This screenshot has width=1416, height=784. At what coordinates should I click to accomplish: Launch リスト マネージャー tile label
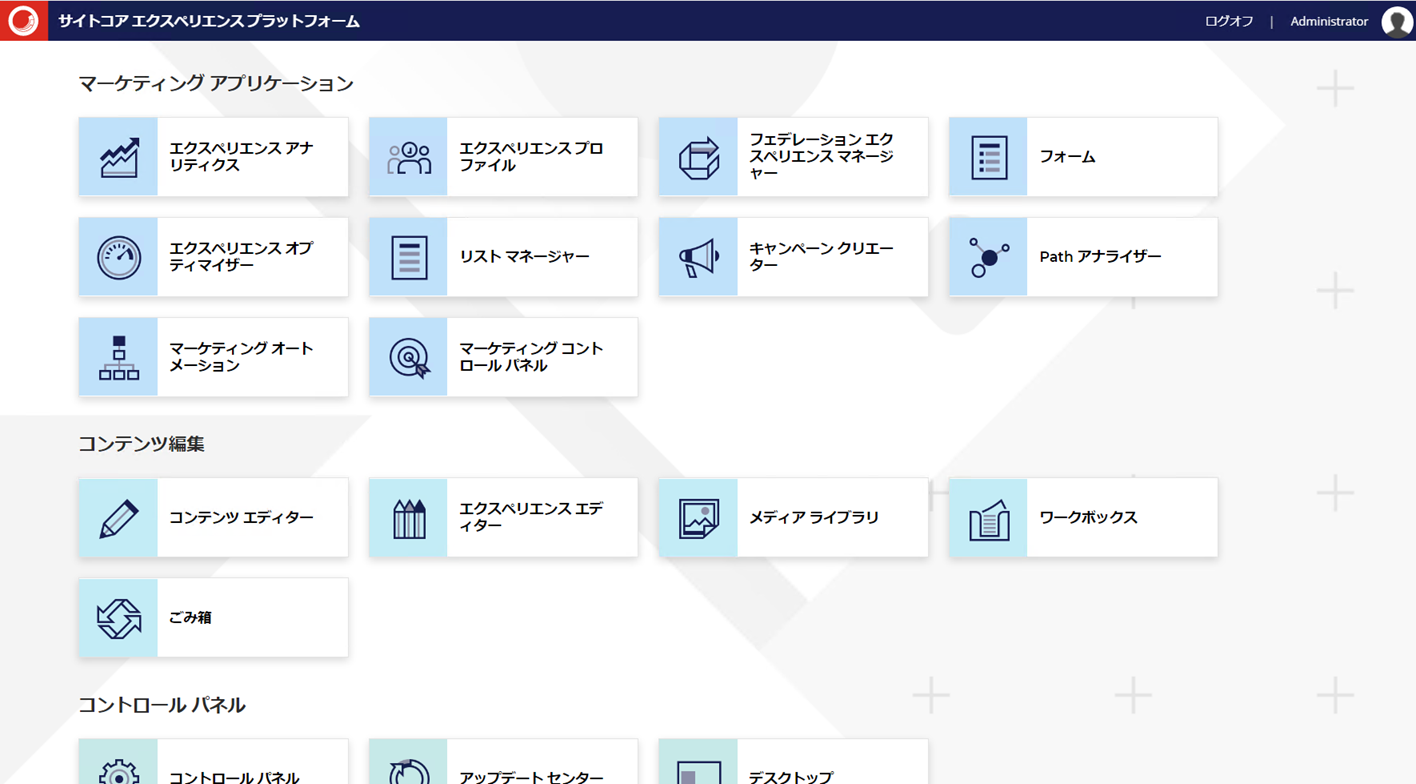[x=525, y=257]
